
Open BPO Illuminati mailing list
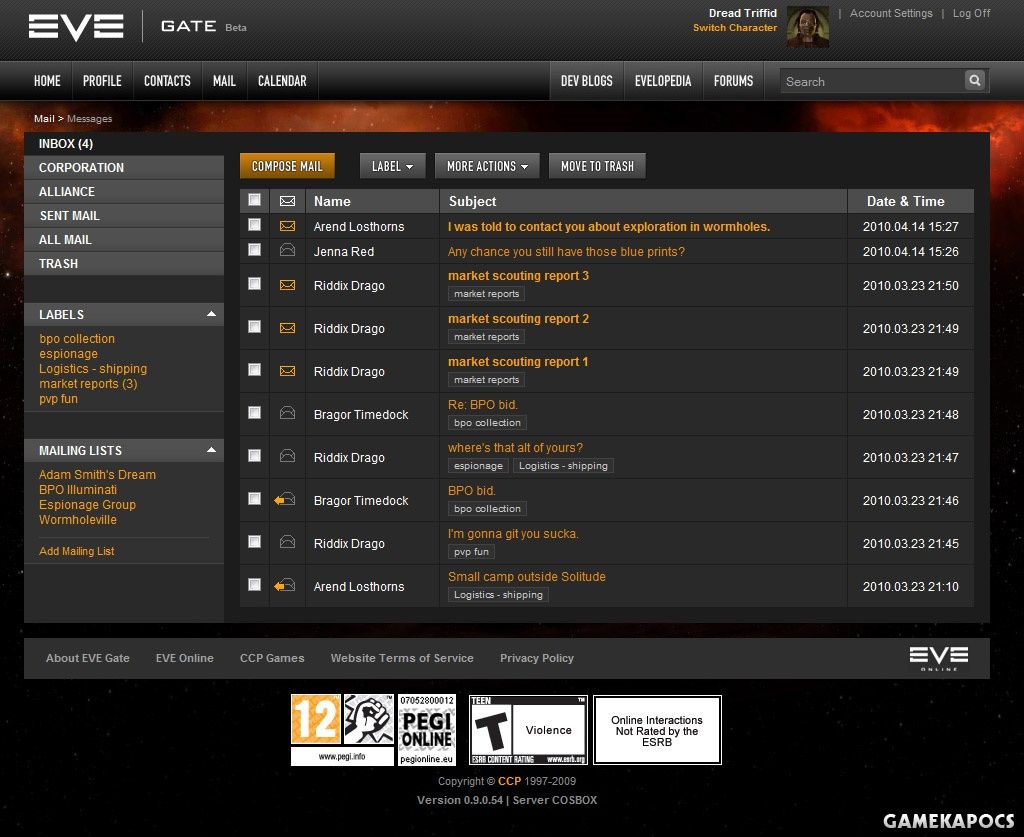click(x=78, y=490)
